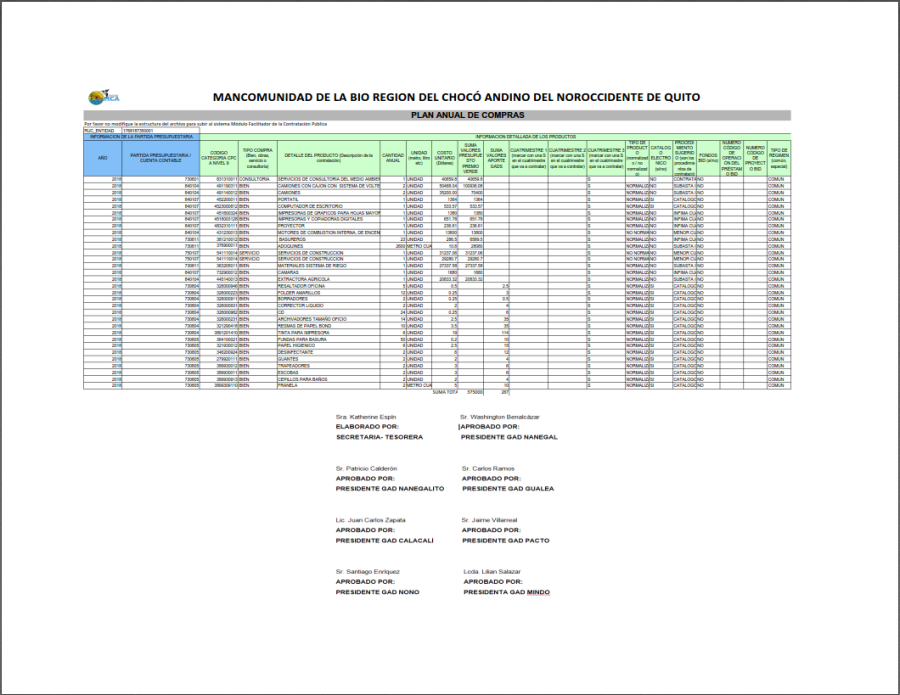Click the 'CEPILLOS PARA BAÑOS' cell
The height and width of the screenshot is (695, 900).
(x=329, y=379)
